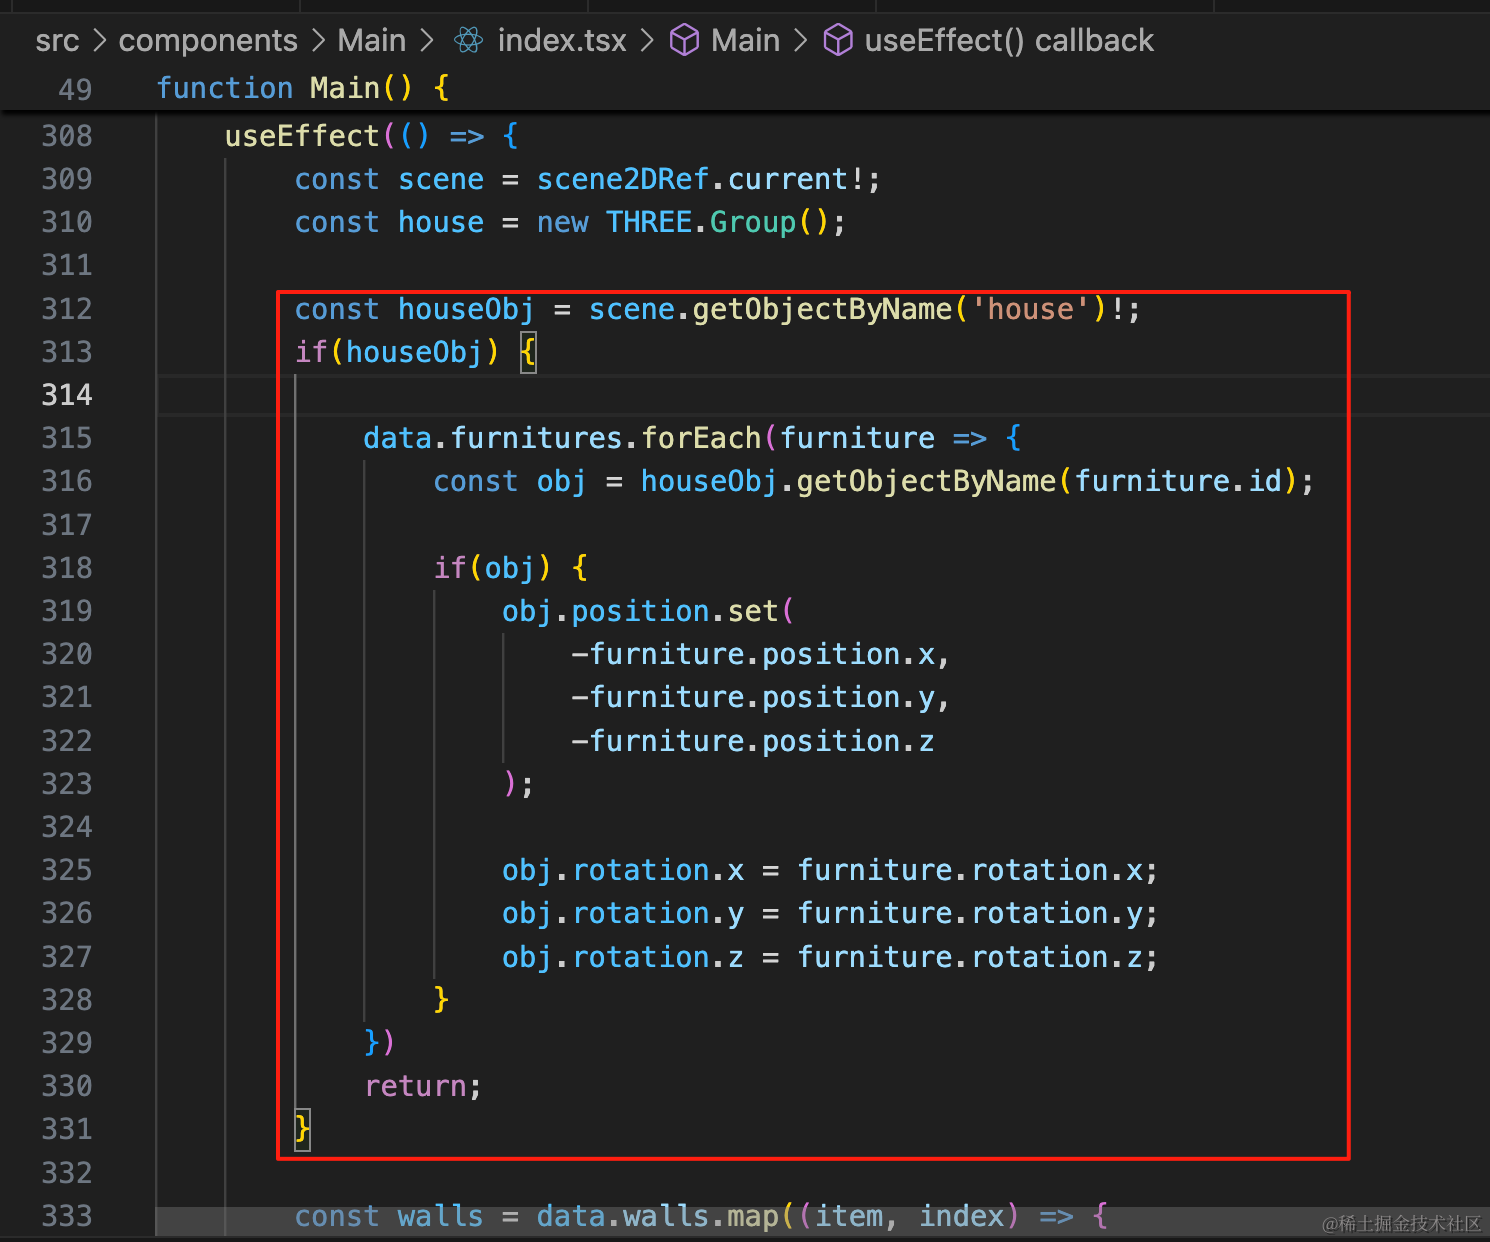The image size is (1490, 1242).
Task: Click 'if(obj)' condition on line 318
Action: (x=492, y=568)
